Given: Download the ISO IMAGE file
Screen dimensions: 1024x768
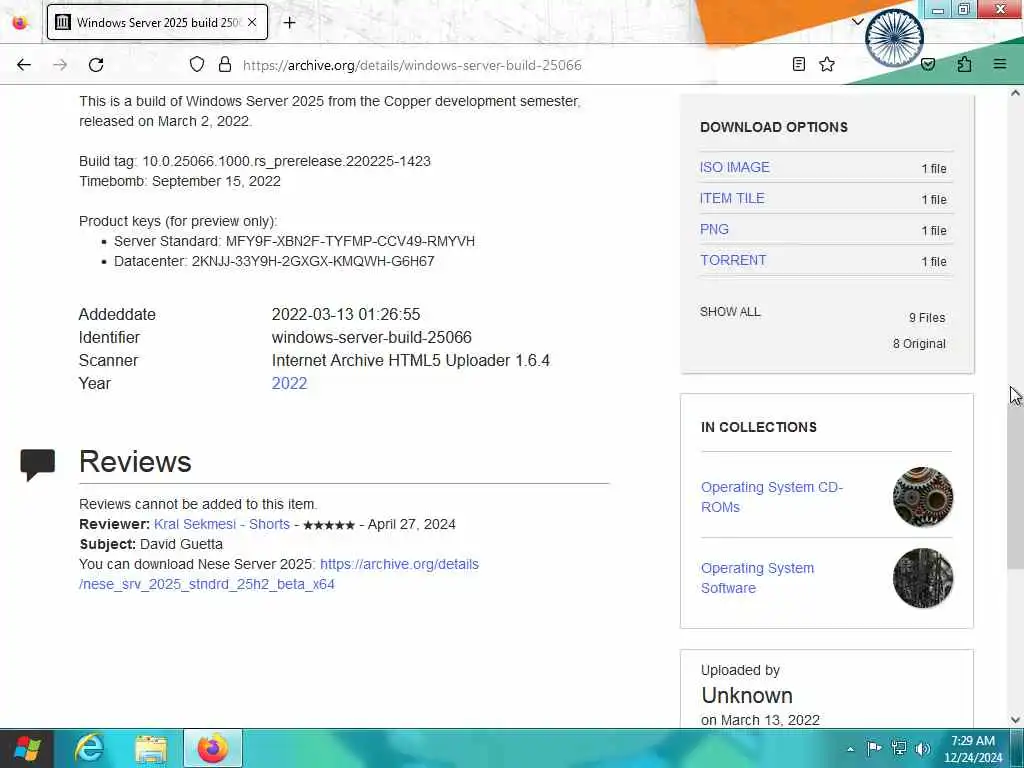Looking at the screenshot, I should 734,167.
